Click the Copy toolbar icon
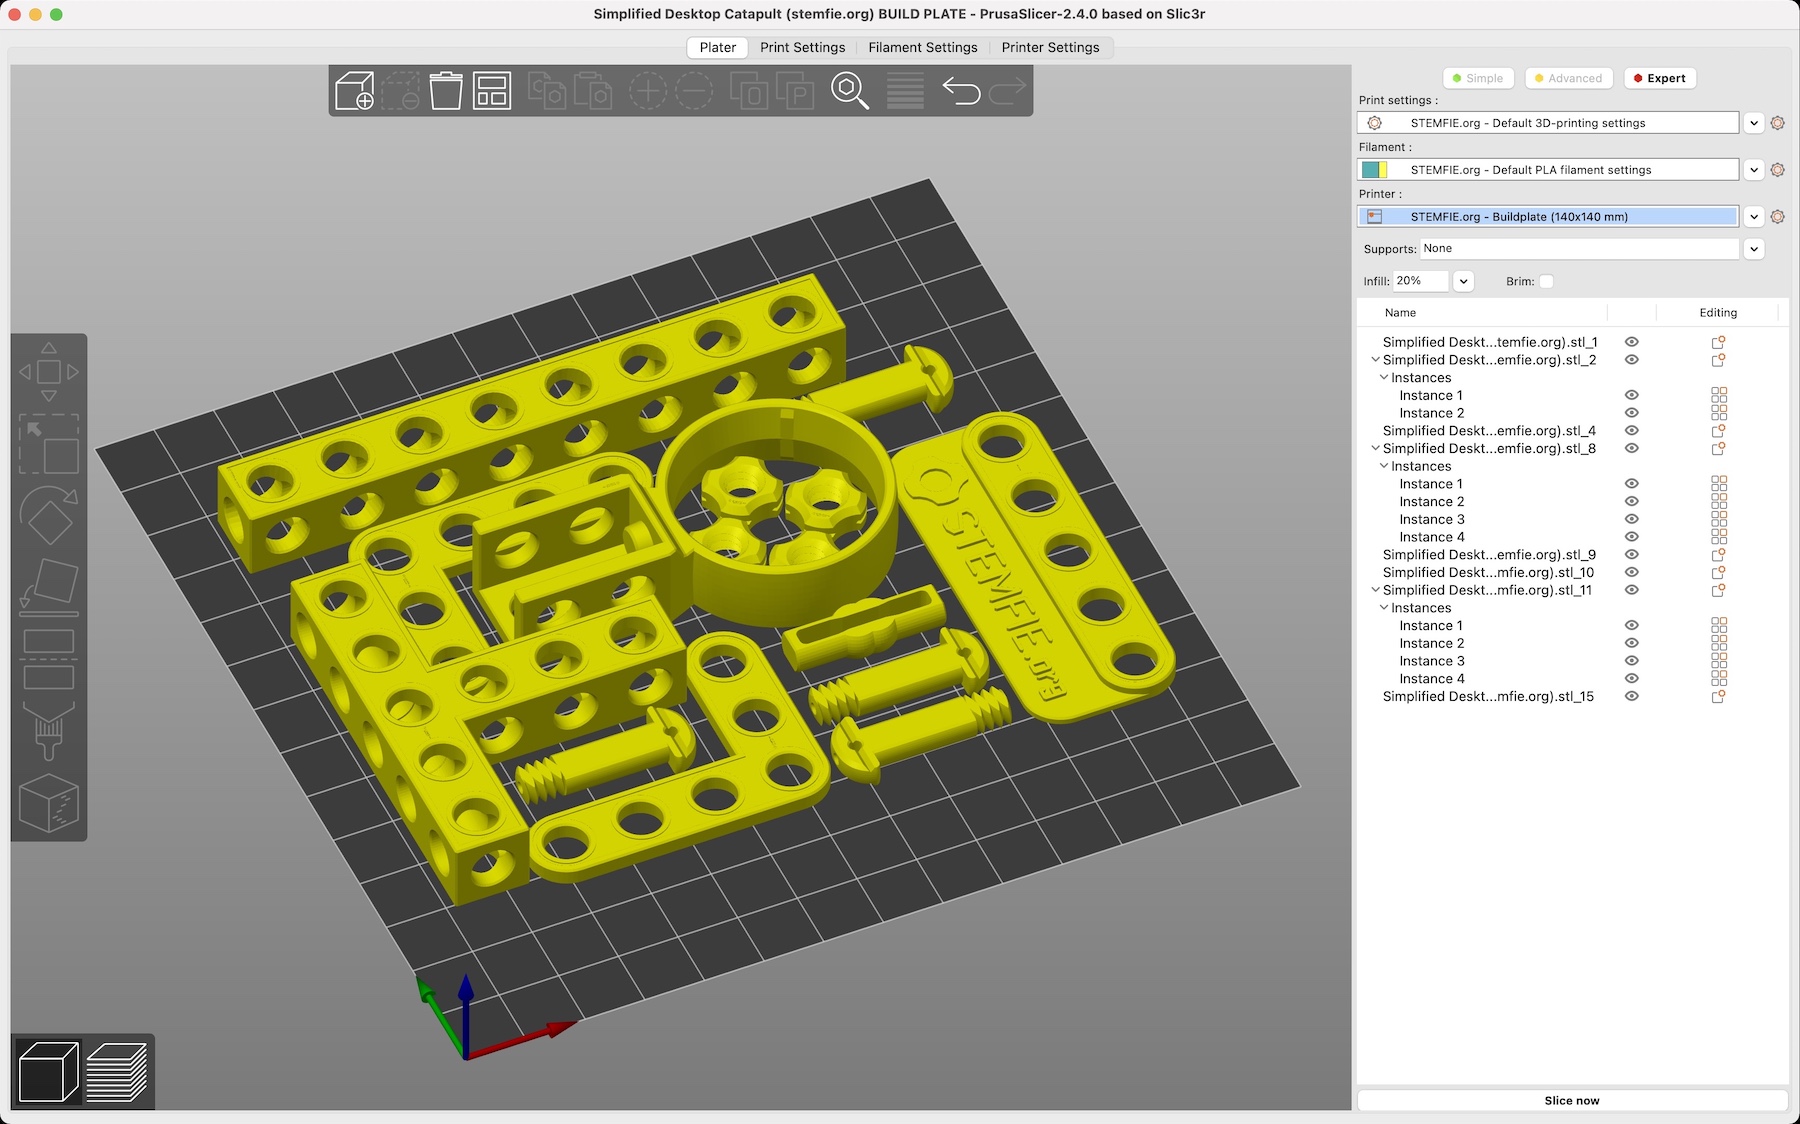Viewport: 1800px width, 1124px height. [x=547, y=91]
